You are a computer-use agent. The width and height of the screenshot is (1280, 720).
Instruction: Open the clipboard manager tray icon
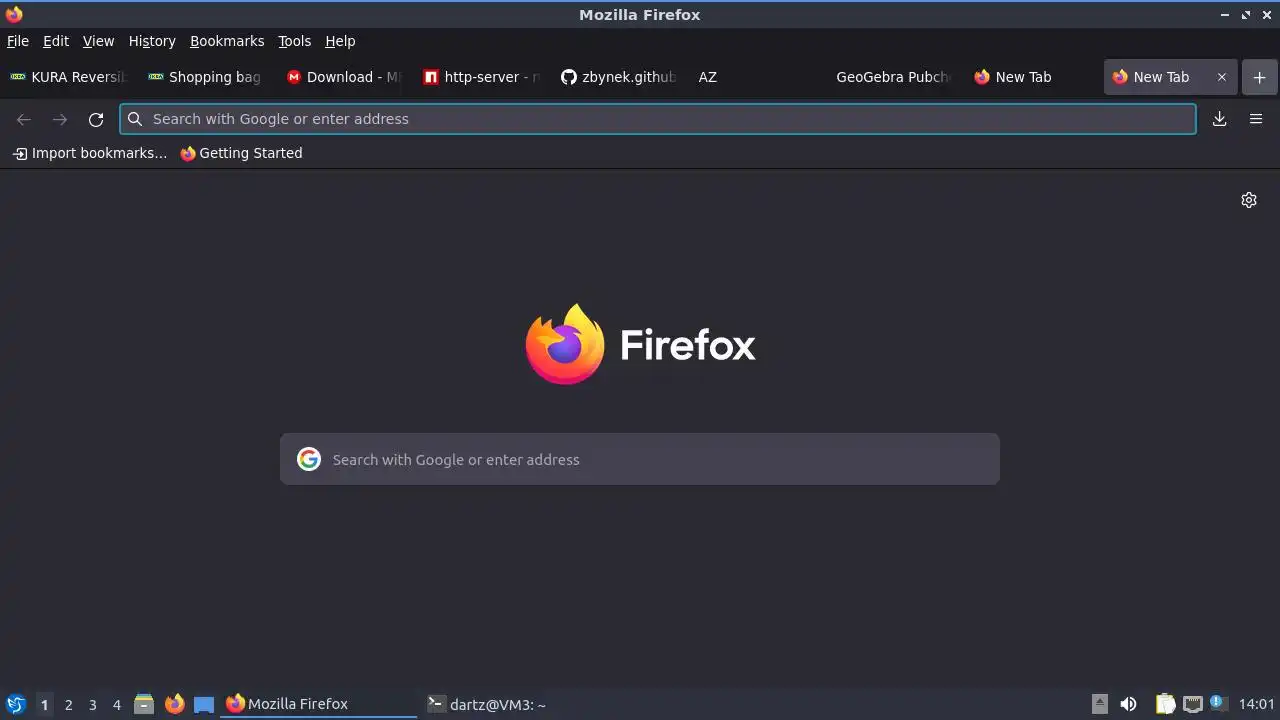[1166, 704]
